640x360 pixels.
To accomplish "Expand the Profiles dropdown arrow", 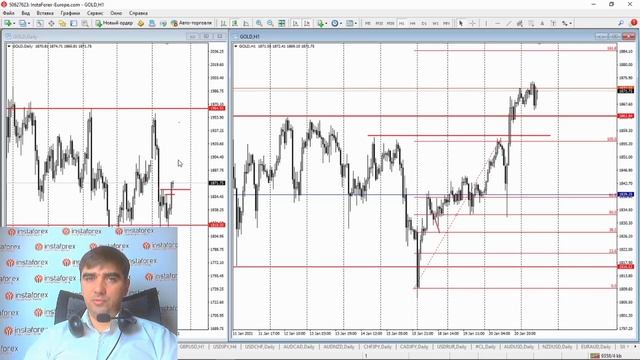I will click(x=29, y=23).
